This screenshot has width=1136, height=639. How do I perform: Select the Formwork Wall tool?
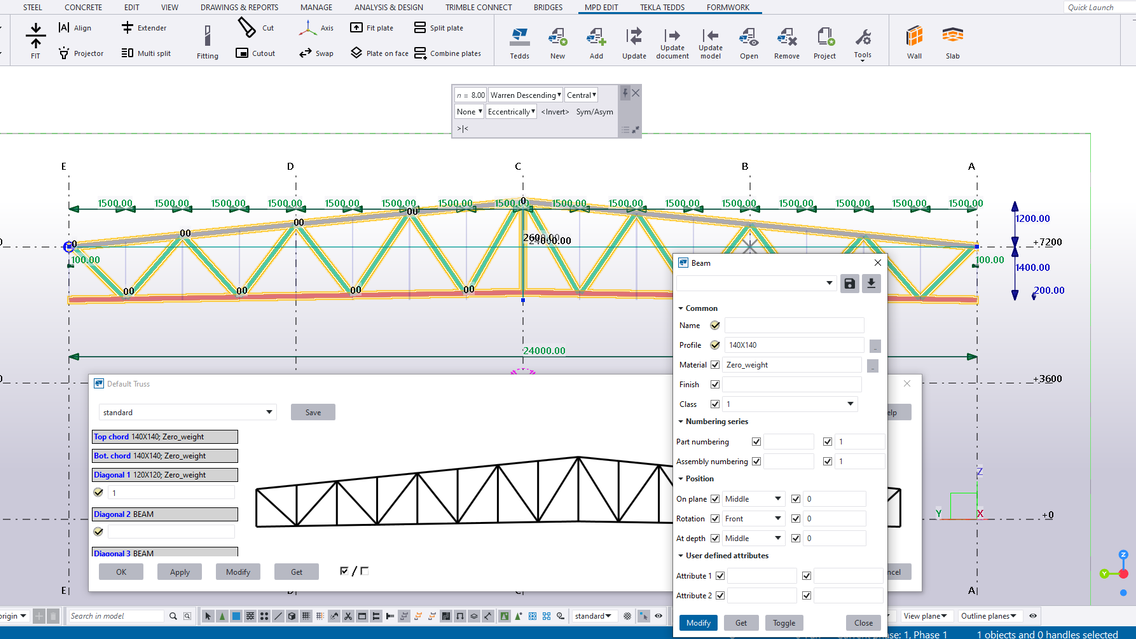coord(914,43)
